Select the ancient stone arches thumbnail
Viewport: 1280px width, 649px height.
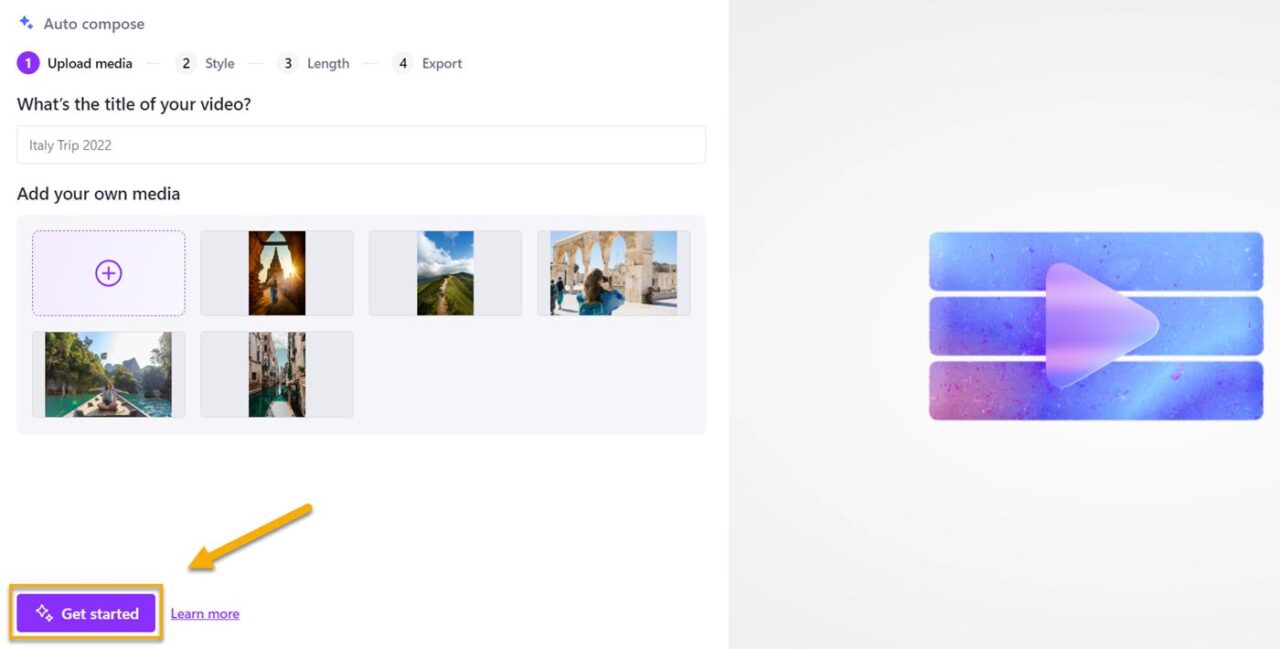(x=613, y=272)
